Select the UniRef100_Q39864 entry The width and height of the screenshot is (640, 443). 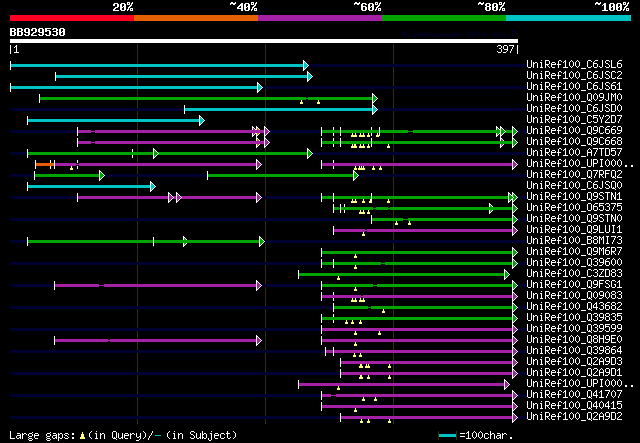(574, 351)
